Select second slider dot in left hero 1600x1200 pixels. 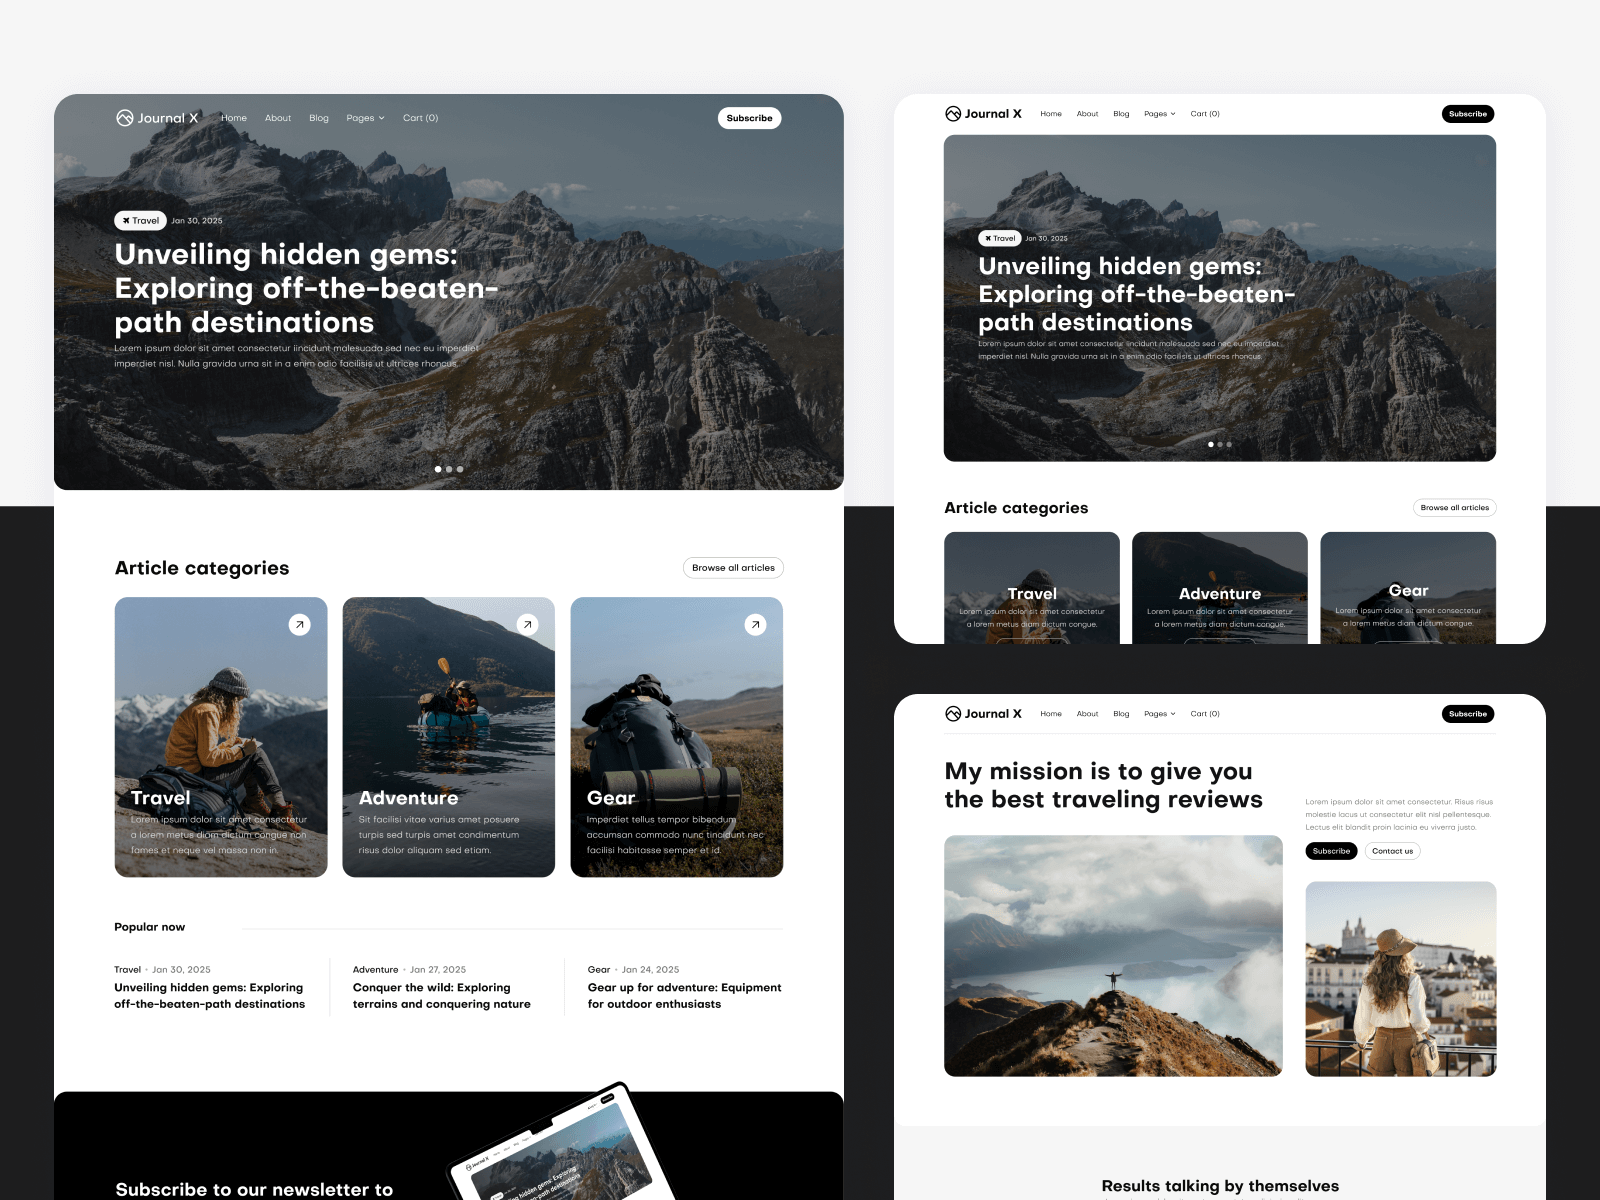[x=449, y=469]
